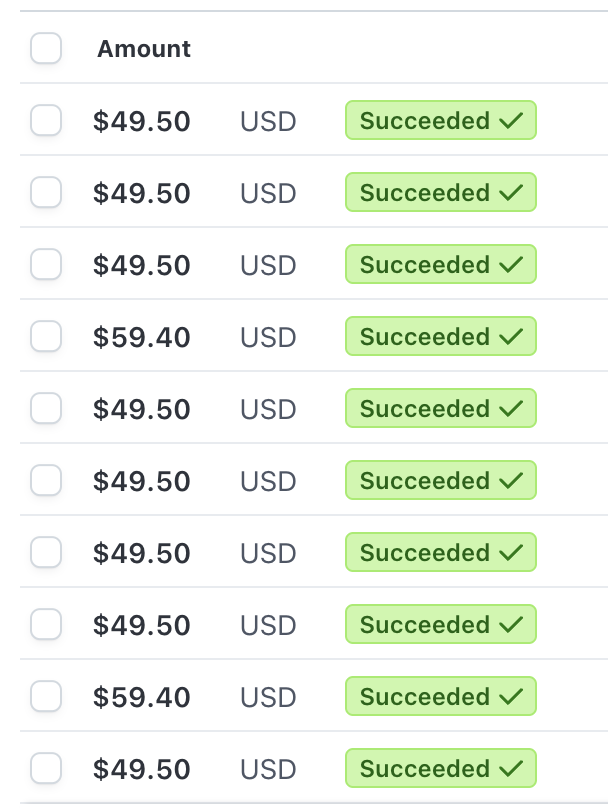
Task: Open the first $59.40 payment amount
Action: point(142,338)
